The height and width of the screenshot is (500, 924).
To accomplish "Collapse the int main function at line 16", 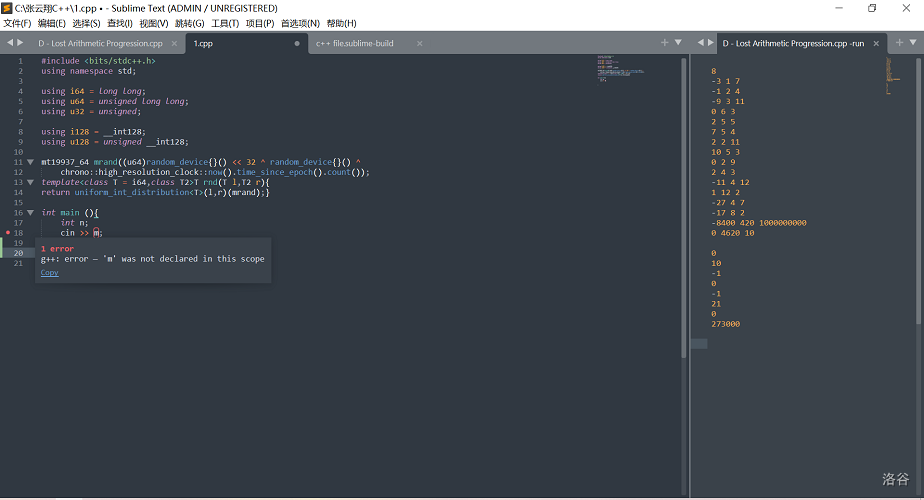I will (x=30, y=213).
